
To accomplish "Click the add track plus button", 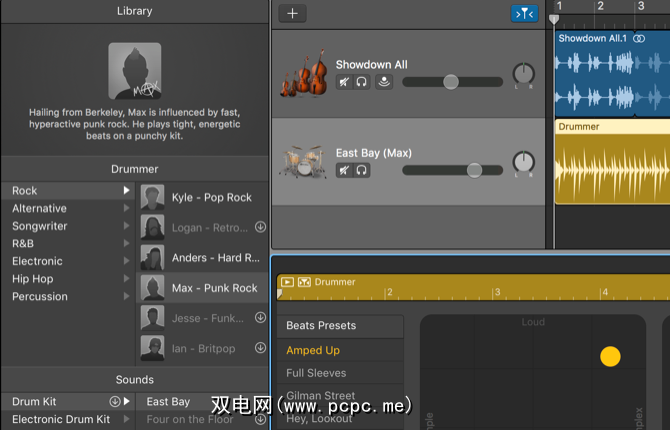I will click(292, 14).
